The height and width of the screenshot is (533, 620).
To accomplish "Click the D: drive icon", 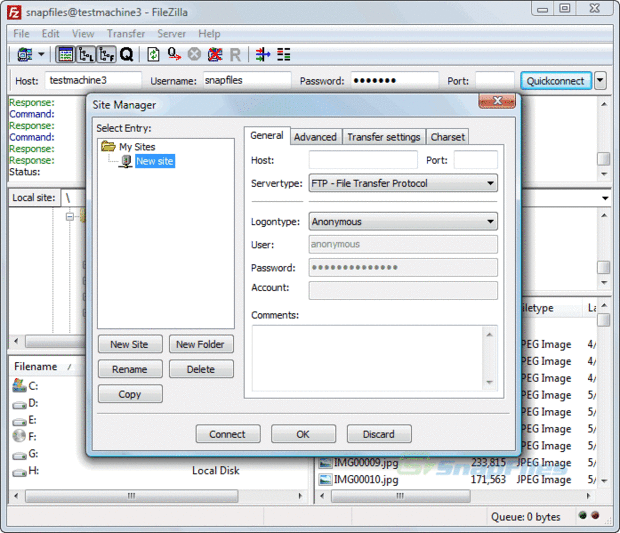I will pos(19,405).
